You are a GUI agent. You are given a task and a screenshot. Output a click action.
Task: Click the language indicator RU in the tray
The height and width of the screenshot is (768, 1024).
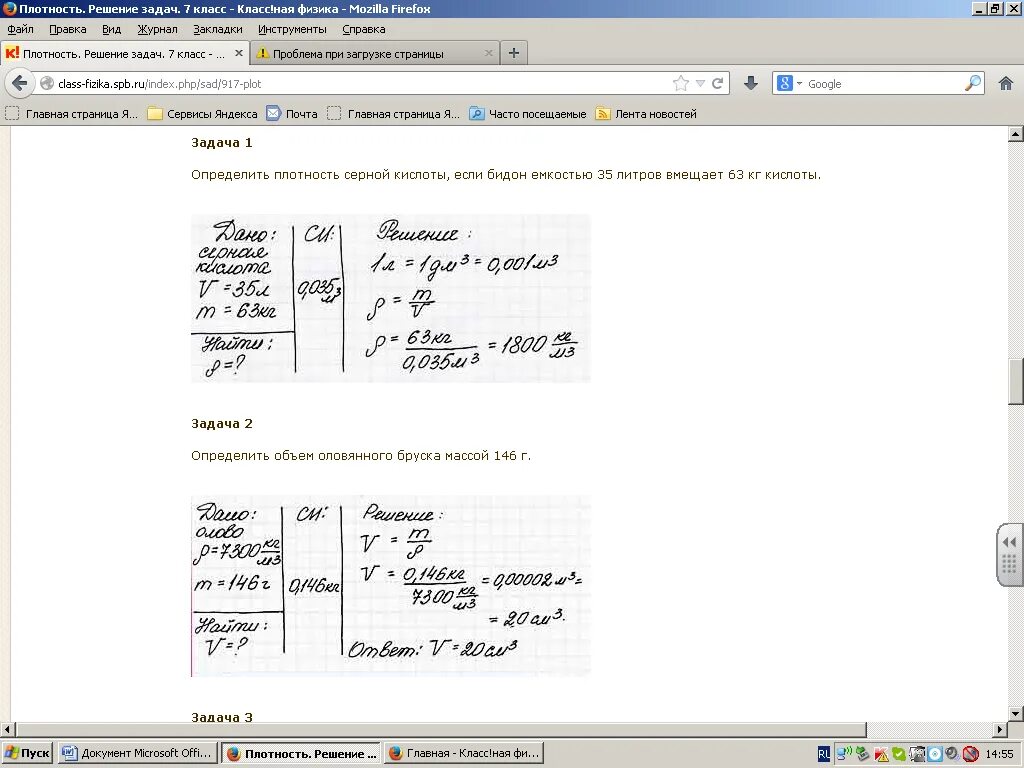824,754
